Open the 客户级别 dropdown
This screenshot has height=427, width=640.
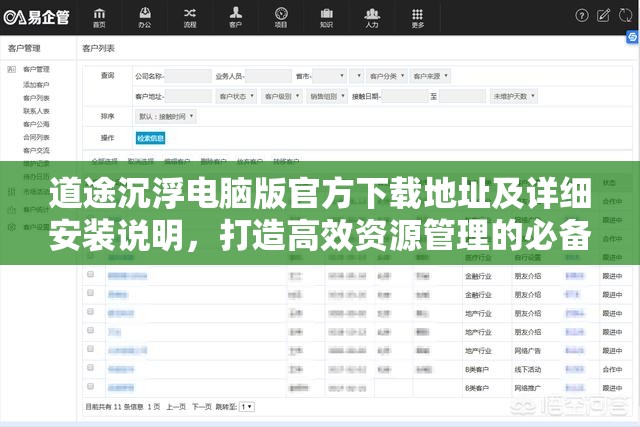[282, 96]
